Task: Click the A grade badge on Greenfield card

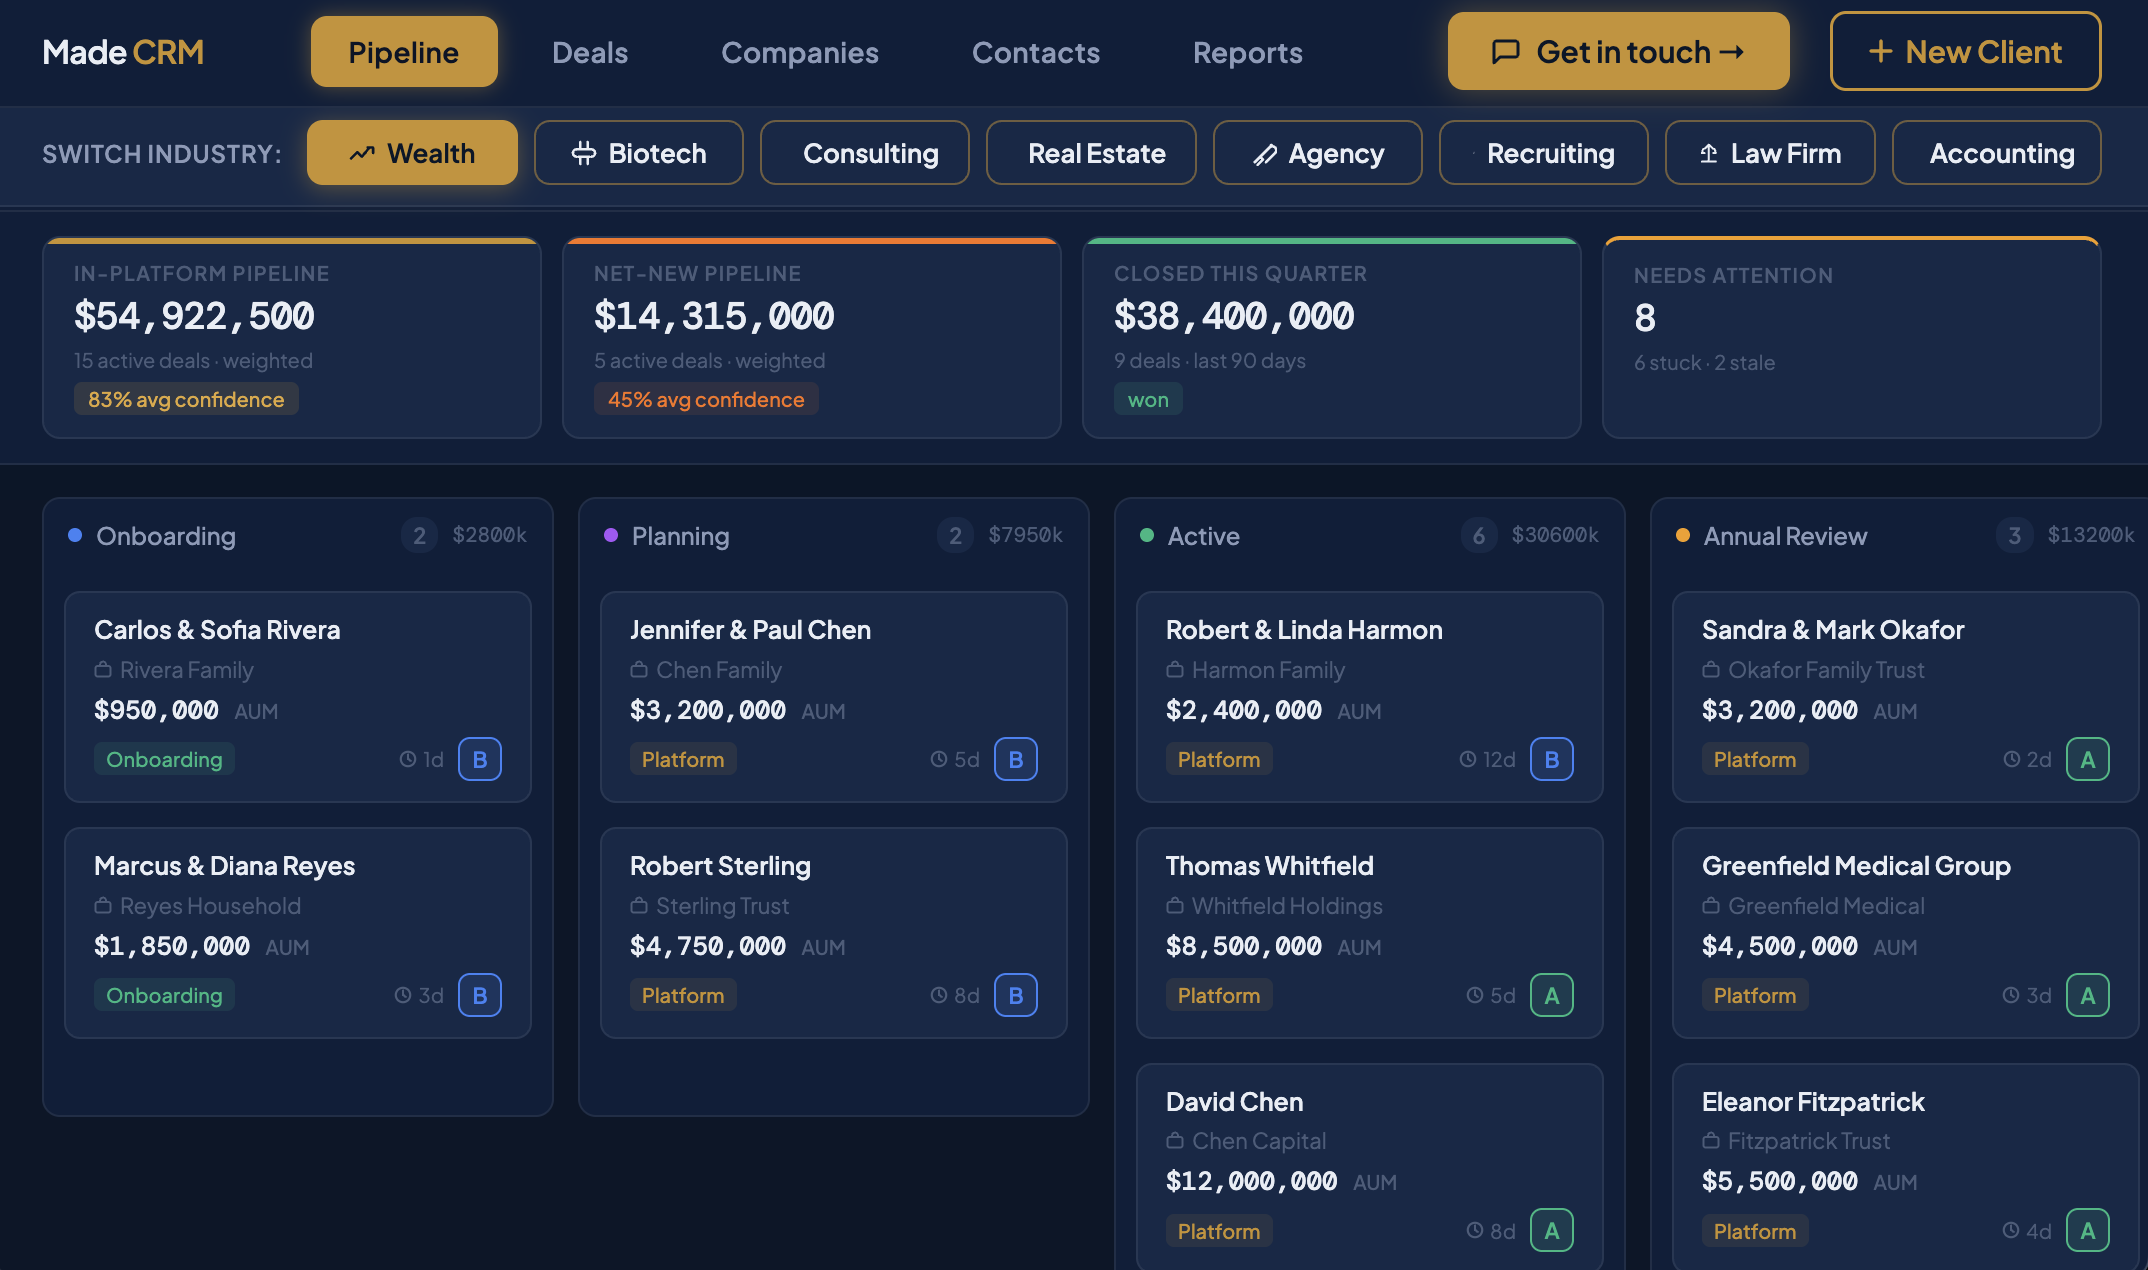Action: pyautogui.click(x=2088, y=995)
